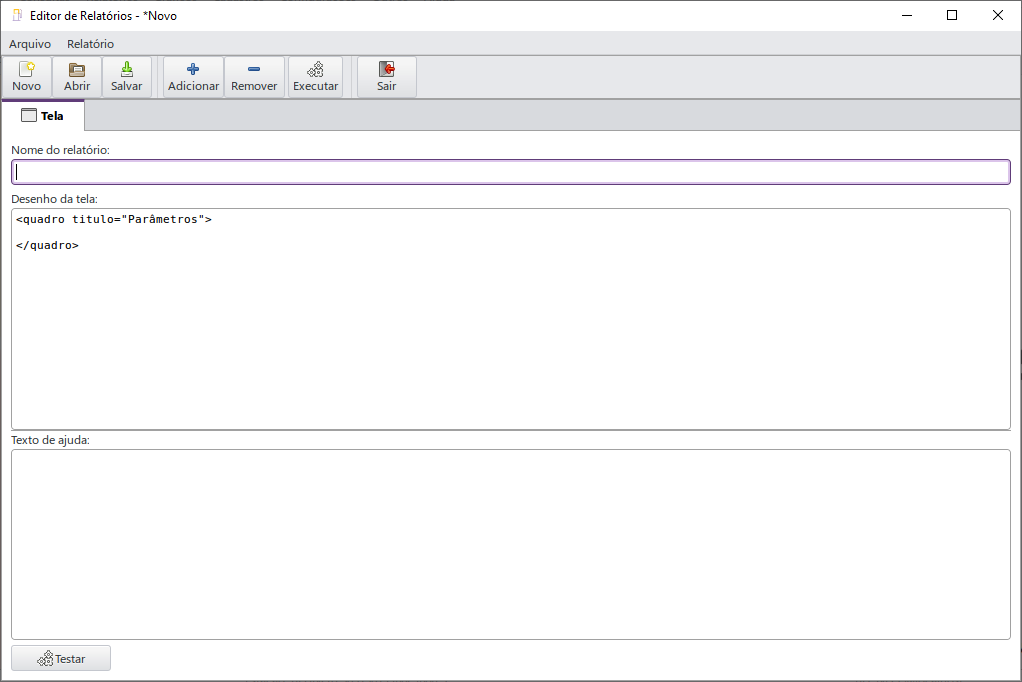Open the Arquivo menu

(30, 44)
